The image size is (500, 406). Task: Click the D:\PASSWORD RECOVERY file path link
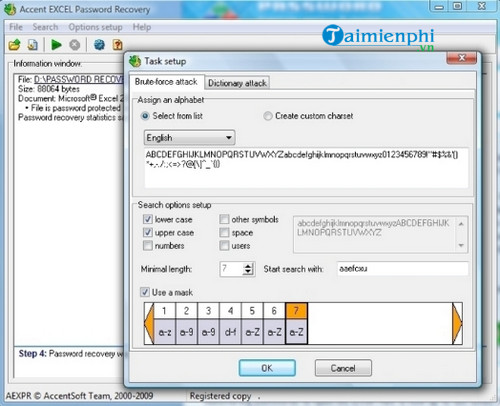[x=79, y=79]
